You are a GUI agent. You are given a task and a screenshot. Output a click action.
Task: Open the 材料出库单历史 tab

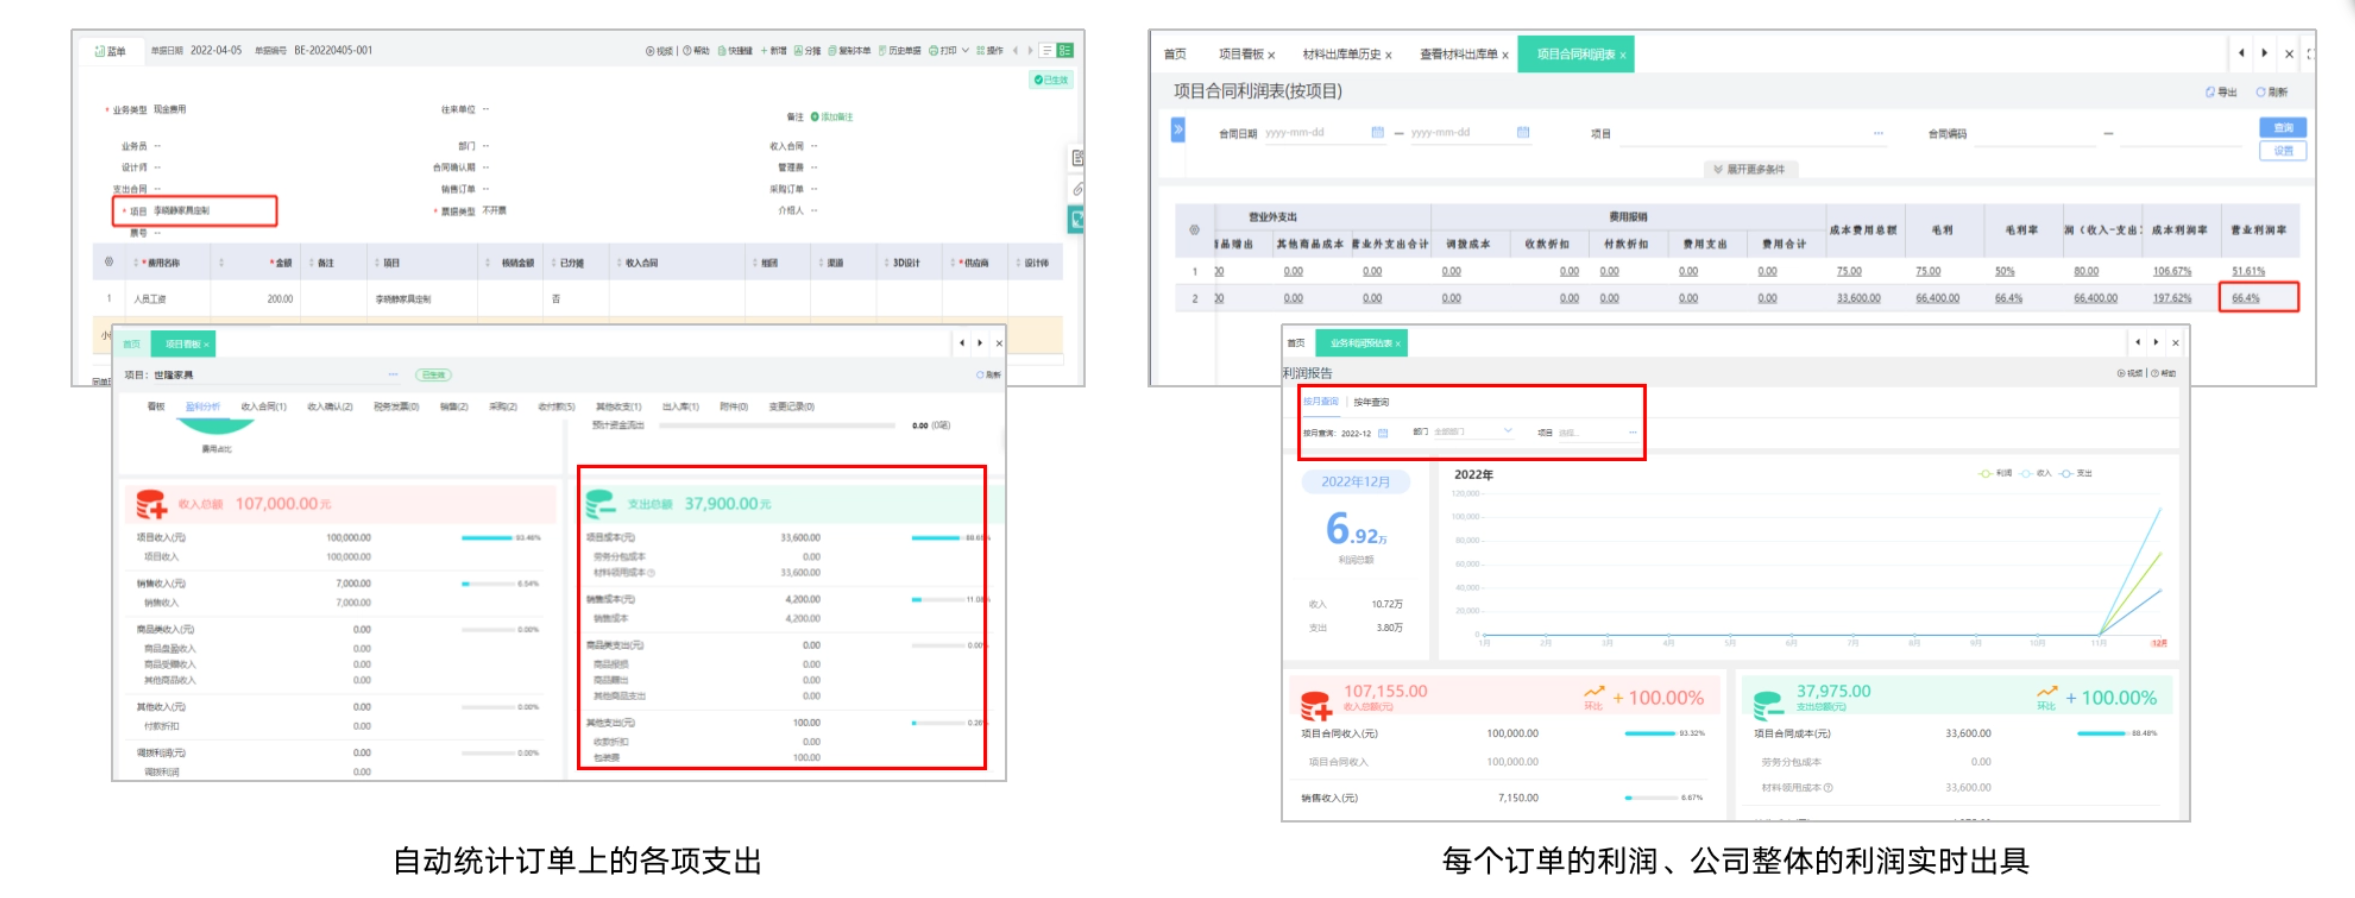point(1341,55)
